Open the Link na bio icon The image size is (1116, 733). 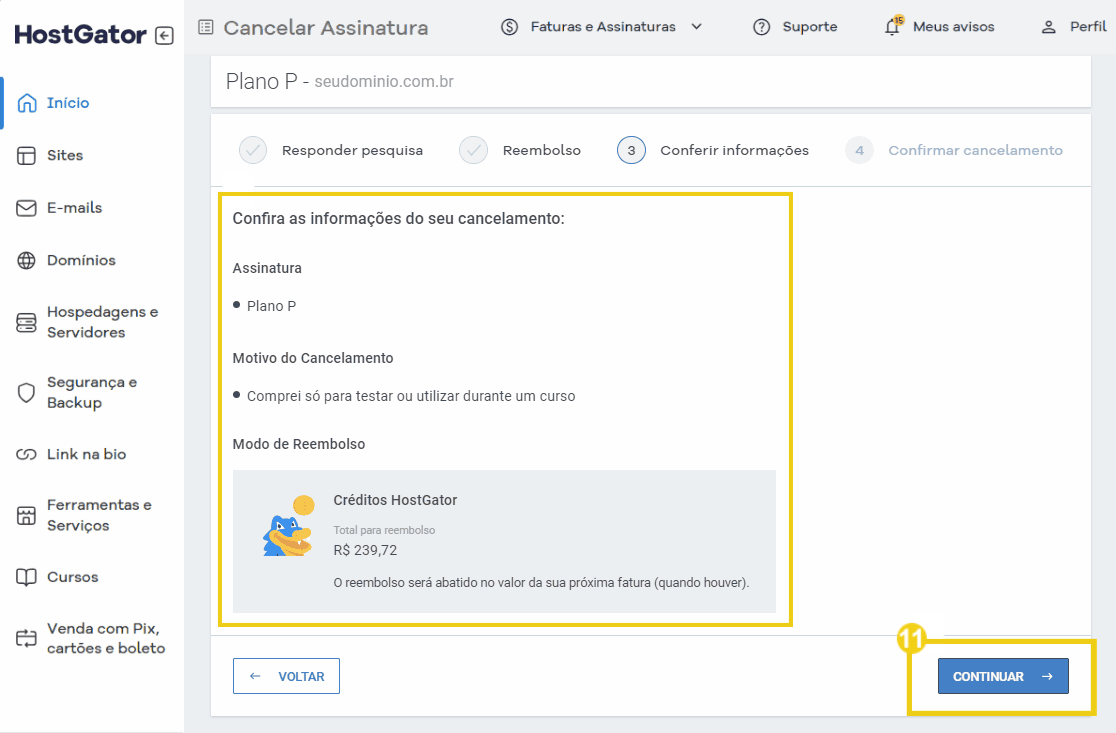point(25,454)
